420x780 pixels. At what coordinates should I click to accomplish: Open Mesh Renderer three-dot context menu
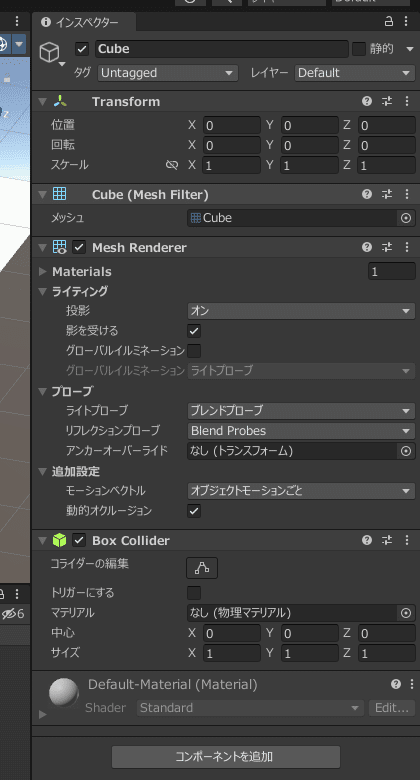[x=407, y=247]
